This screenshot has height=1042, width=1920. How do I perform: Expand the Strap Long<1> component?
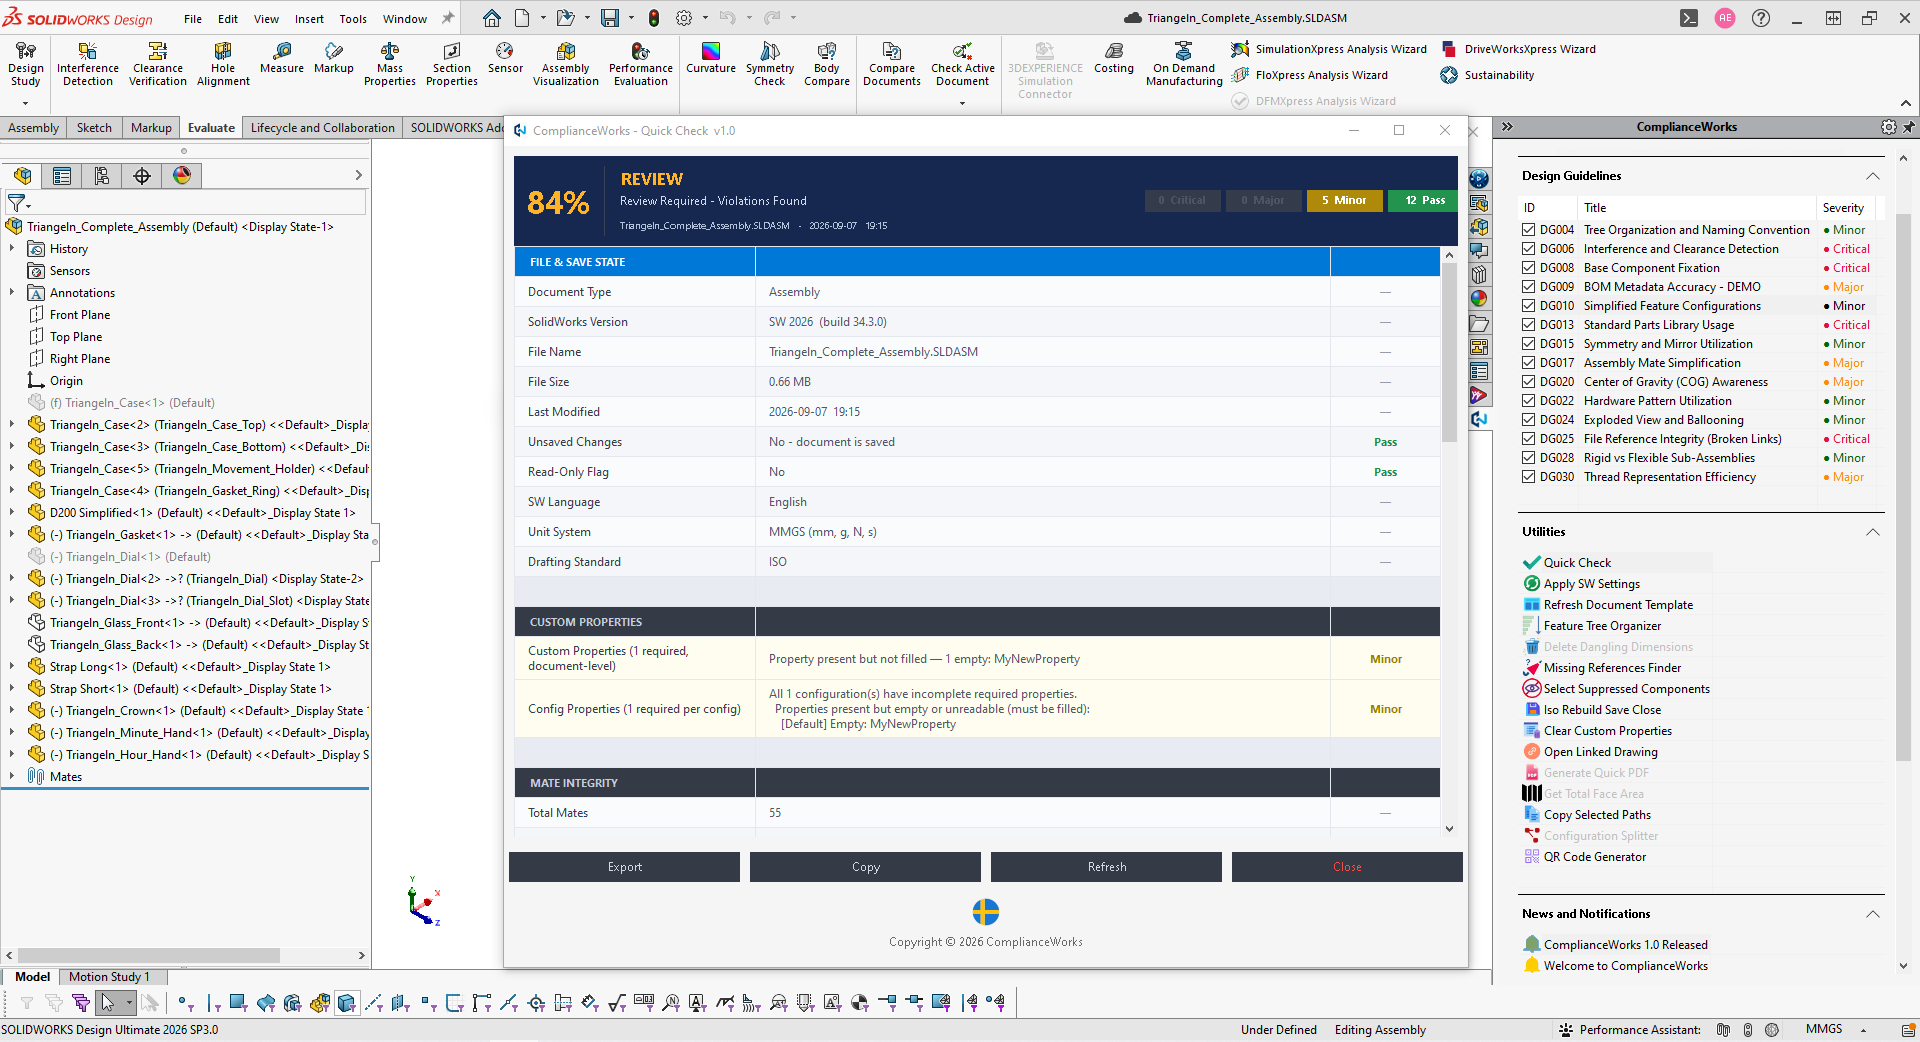(12, 667)
